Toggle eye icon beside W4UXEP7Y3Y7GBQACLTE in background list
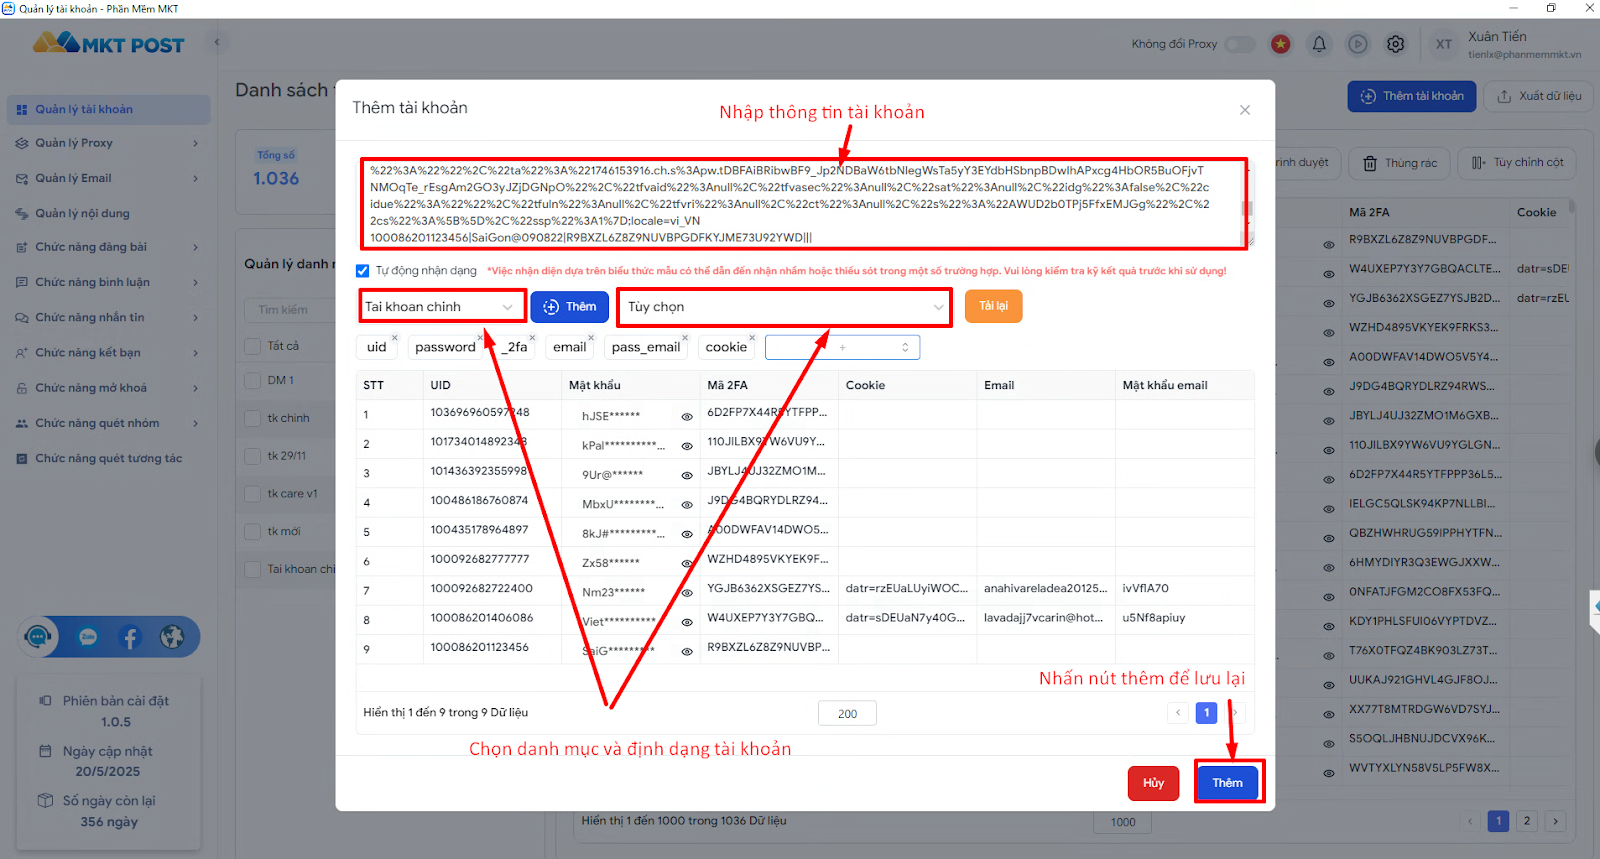 pos(1329,274)
